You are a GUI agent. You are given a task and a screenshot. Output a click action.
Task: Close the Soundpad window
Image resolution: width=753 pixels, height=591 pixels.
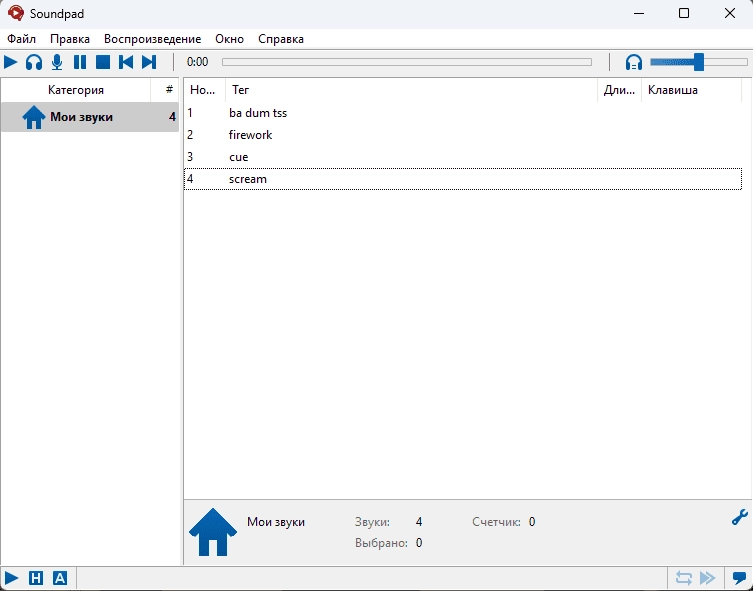(x=729, y=13)
